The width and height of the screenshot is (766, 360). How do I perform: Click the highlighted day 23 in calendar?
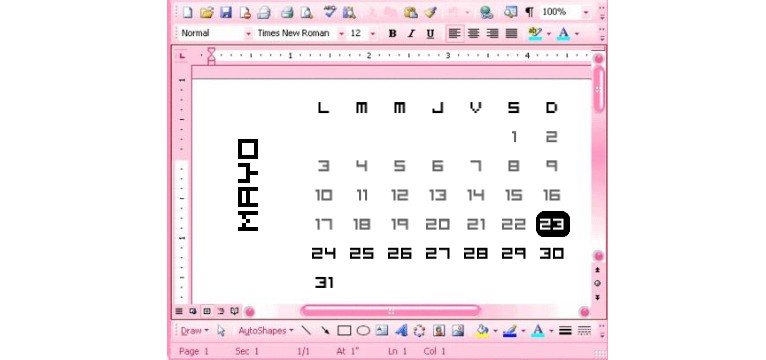pos(553,224)
